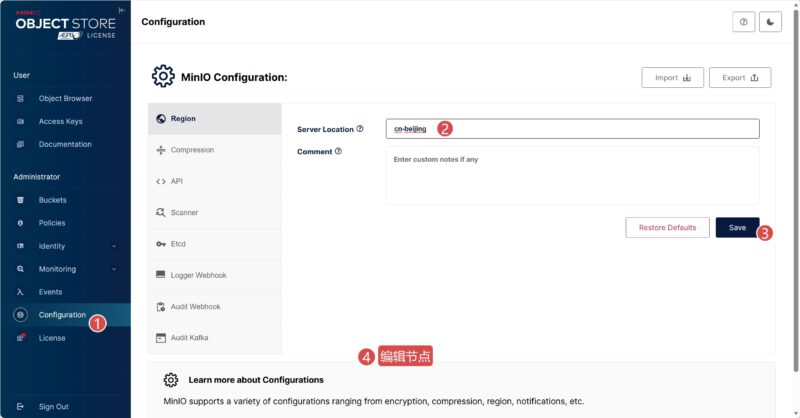Open help via the question mark button
This screenshot has width=800, height=418.
click(743, 22)
